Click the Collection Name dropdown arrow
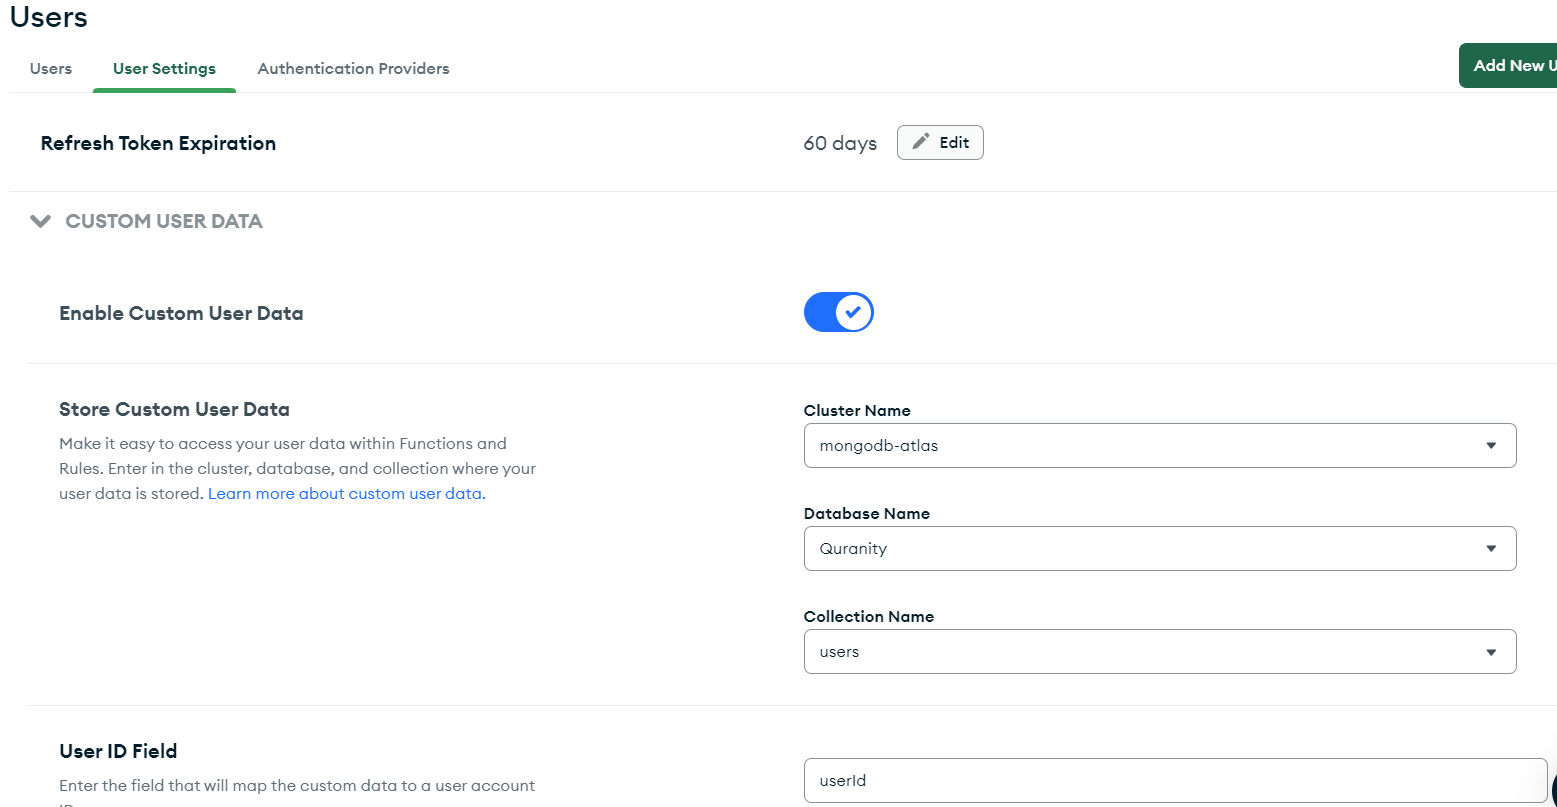Screen dimensions: 1557x807 (x=1490, y=652)
